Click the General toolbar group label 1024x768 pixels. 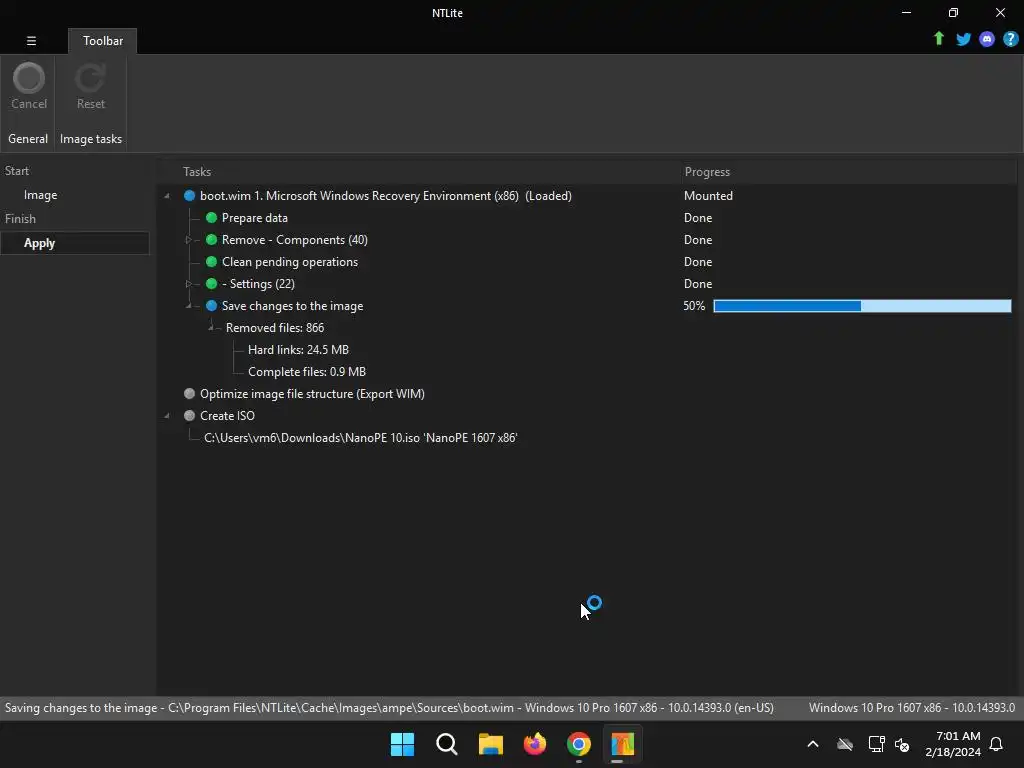(27, 139)
